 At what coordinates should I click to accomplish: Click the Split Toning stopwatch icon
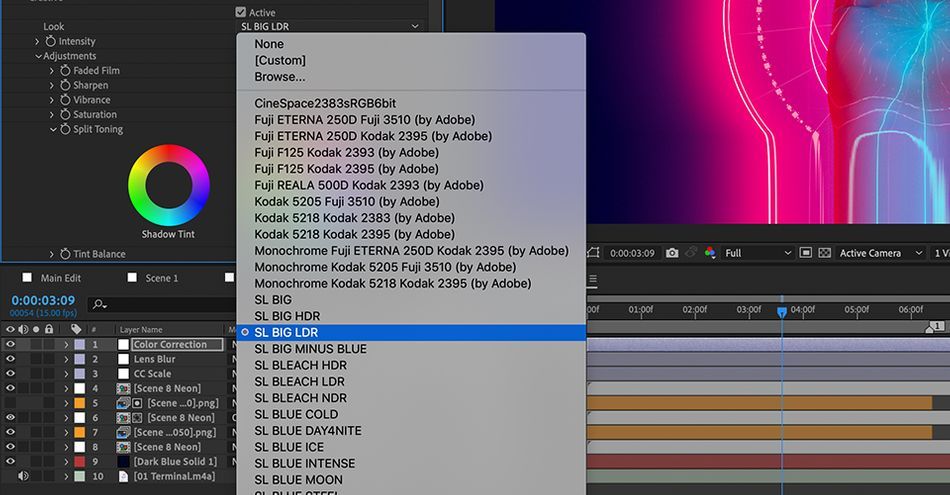coord(65,128)
